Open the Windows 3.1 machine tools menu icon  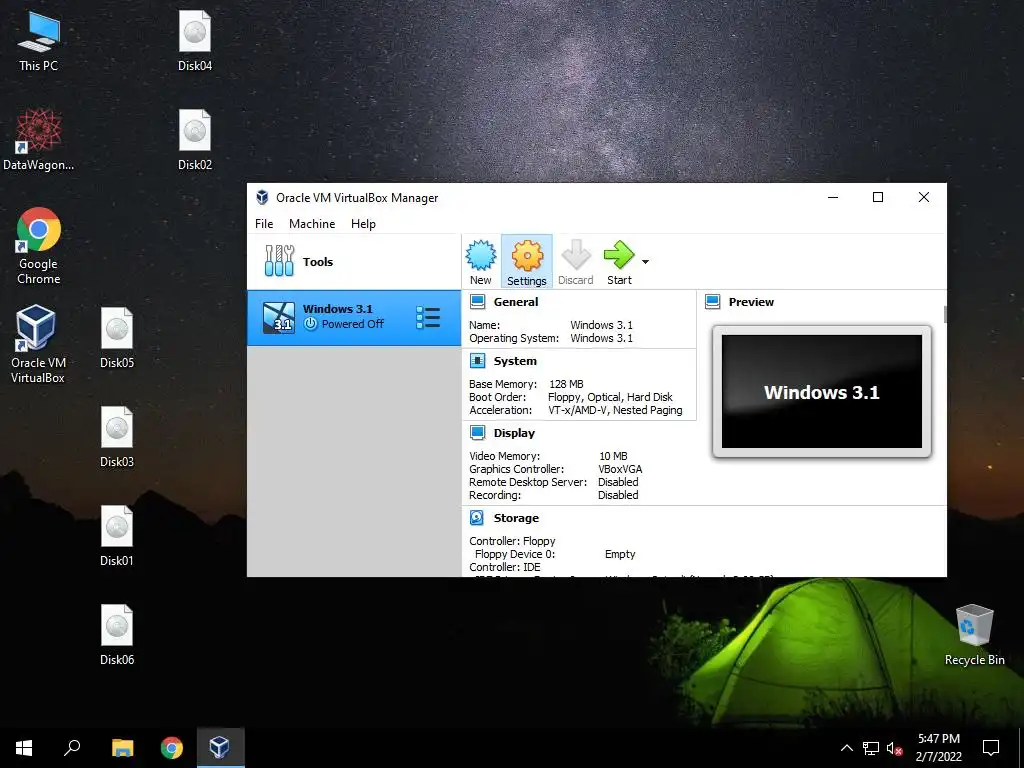(x=428, y=318)
